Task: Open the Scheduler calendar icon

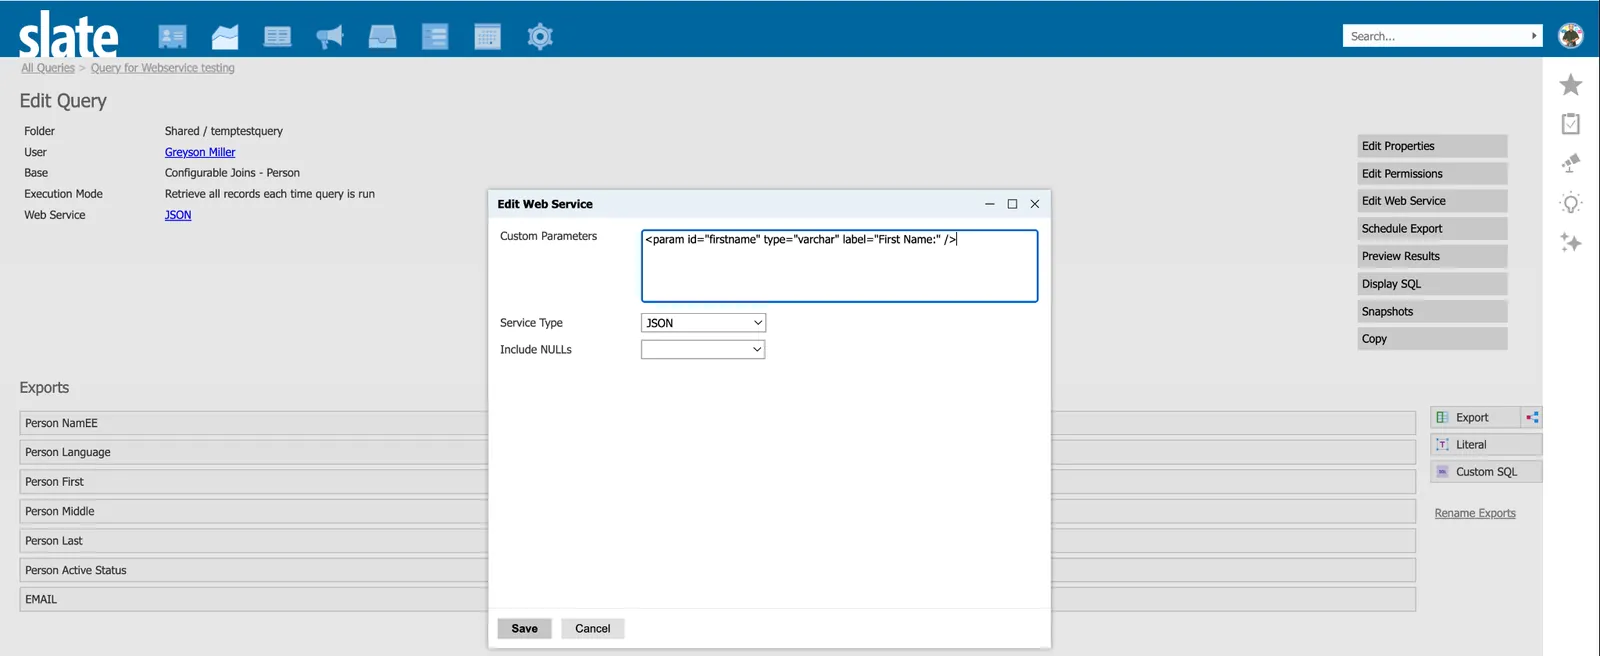Action: coord(487,37)
